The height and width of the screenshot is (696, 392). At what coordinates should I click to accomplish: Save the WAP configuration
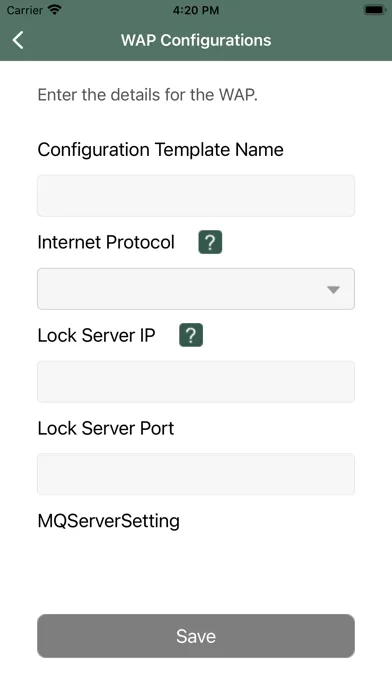[x=196, y=636]
